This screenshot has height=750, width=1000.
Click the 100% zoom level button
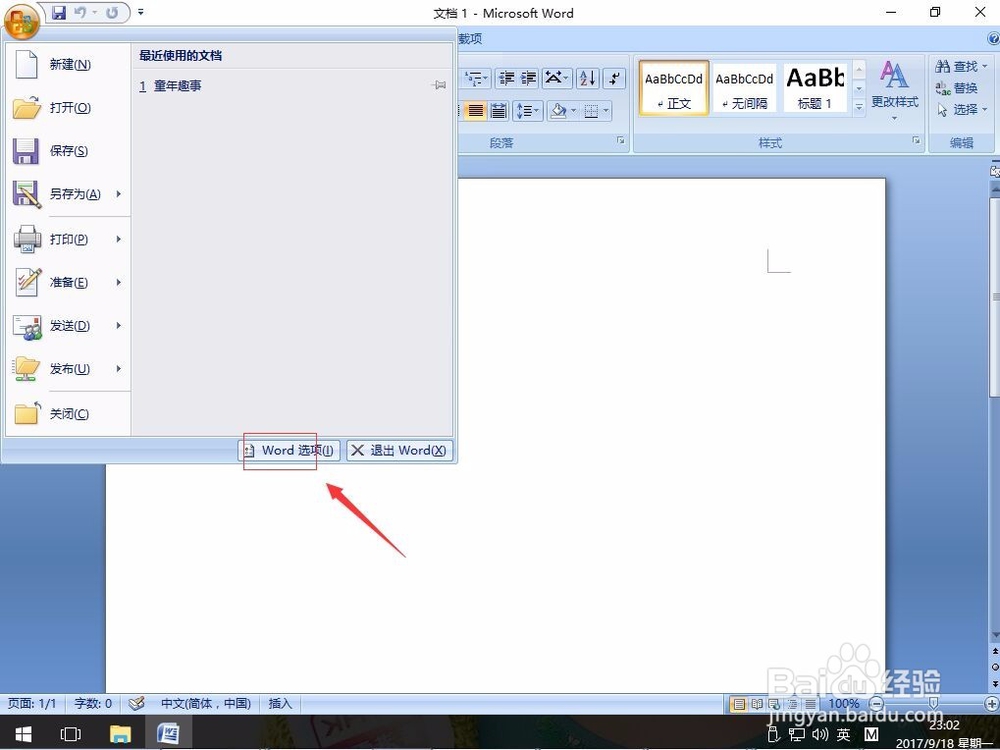[843, 703]
